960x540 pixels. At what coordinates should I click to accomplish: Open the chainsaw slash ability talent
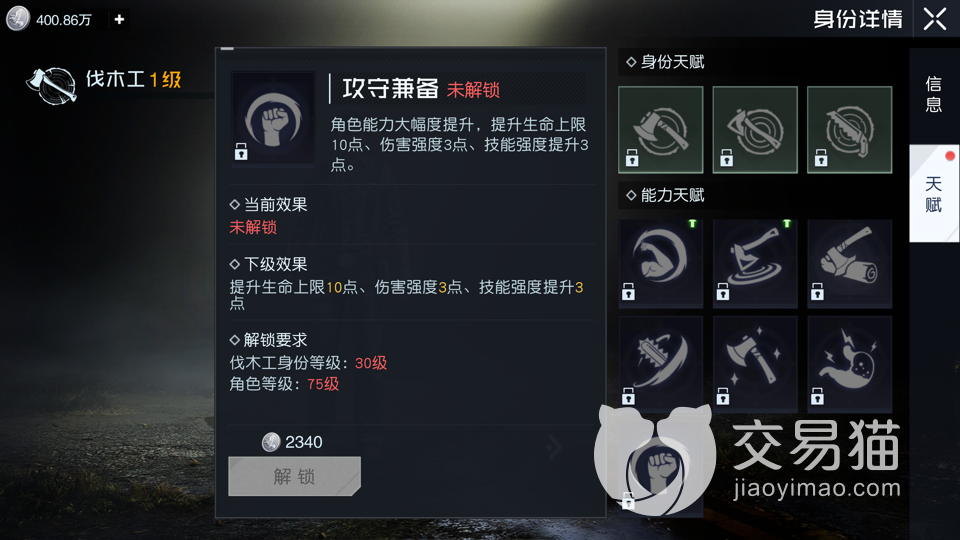661,363
